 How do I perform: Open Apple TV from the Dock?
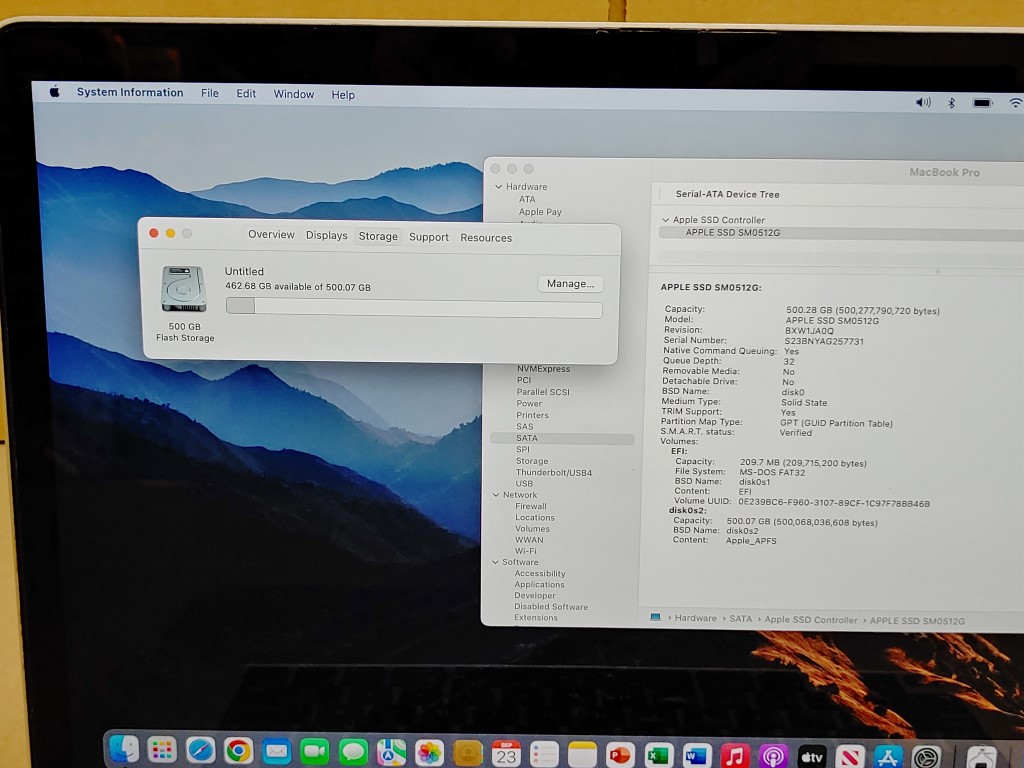(812, 758)
